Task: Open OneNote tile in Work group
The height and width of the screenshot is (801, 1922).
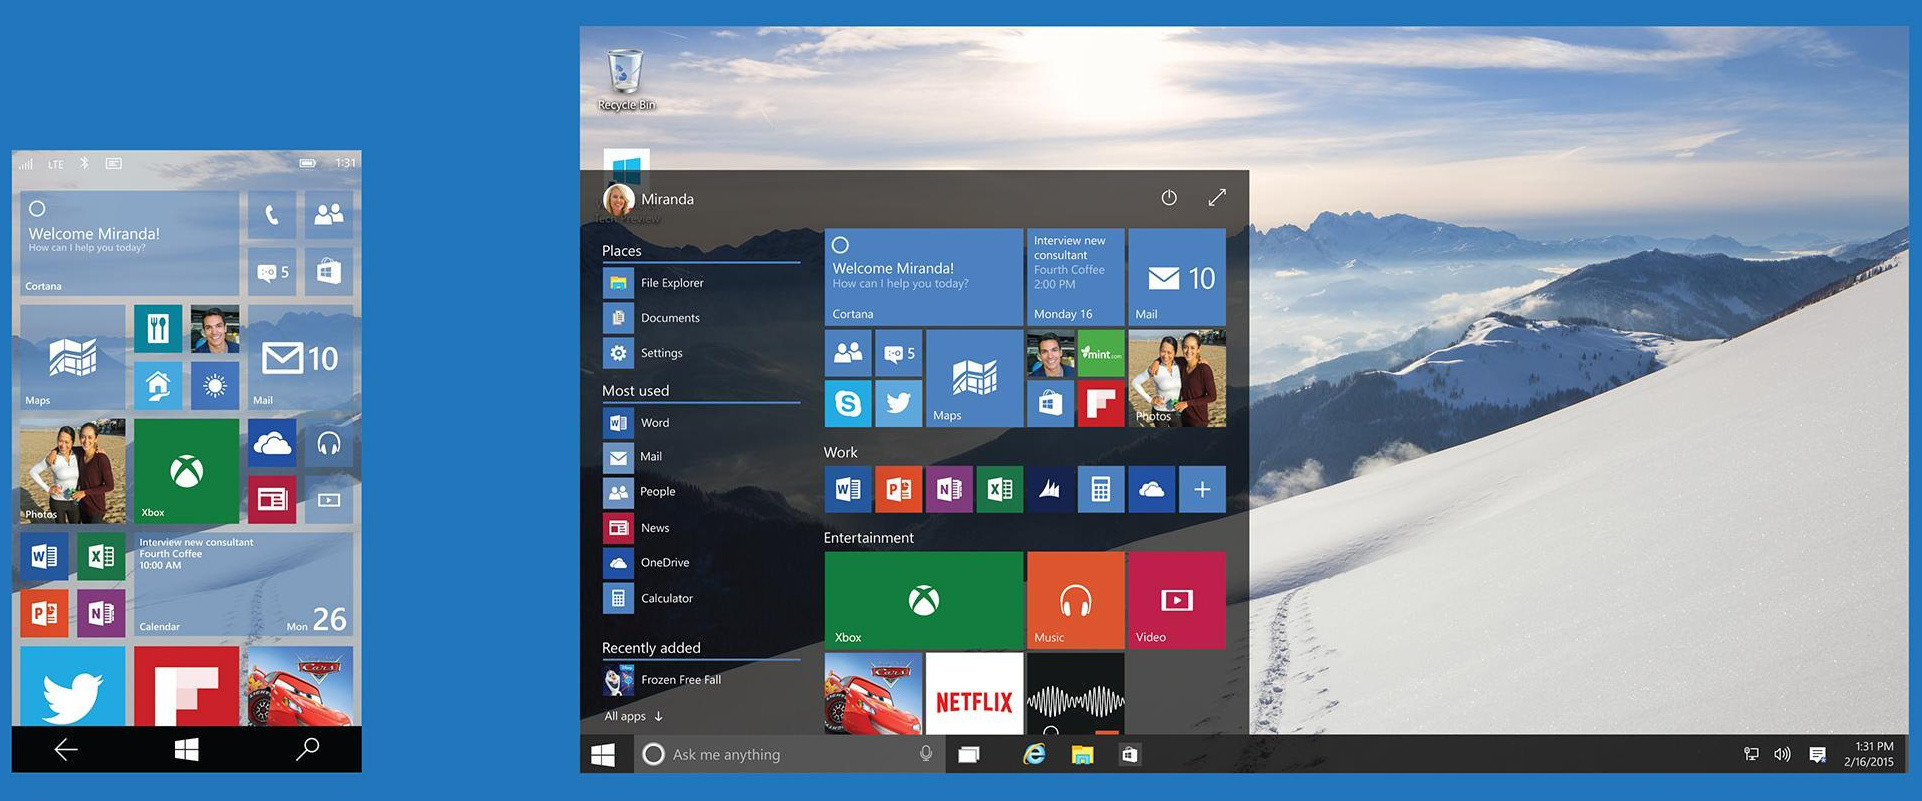Action: pos(948,489)
